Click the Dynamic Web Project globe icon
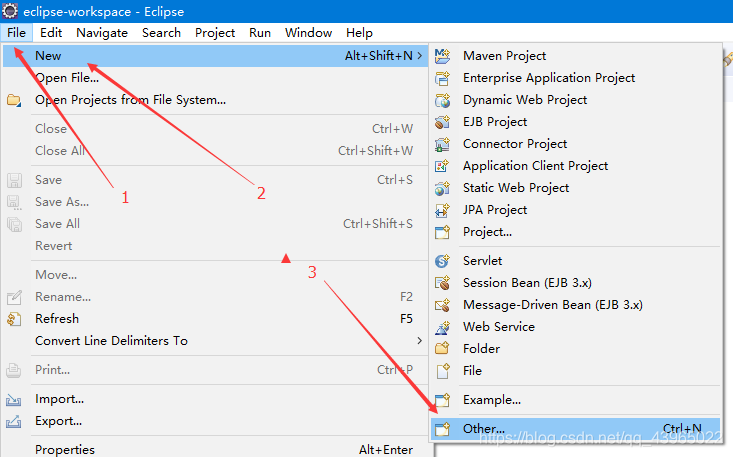This screenshot has height=457, width=733. pyautogui.click(x=442, y=100)
